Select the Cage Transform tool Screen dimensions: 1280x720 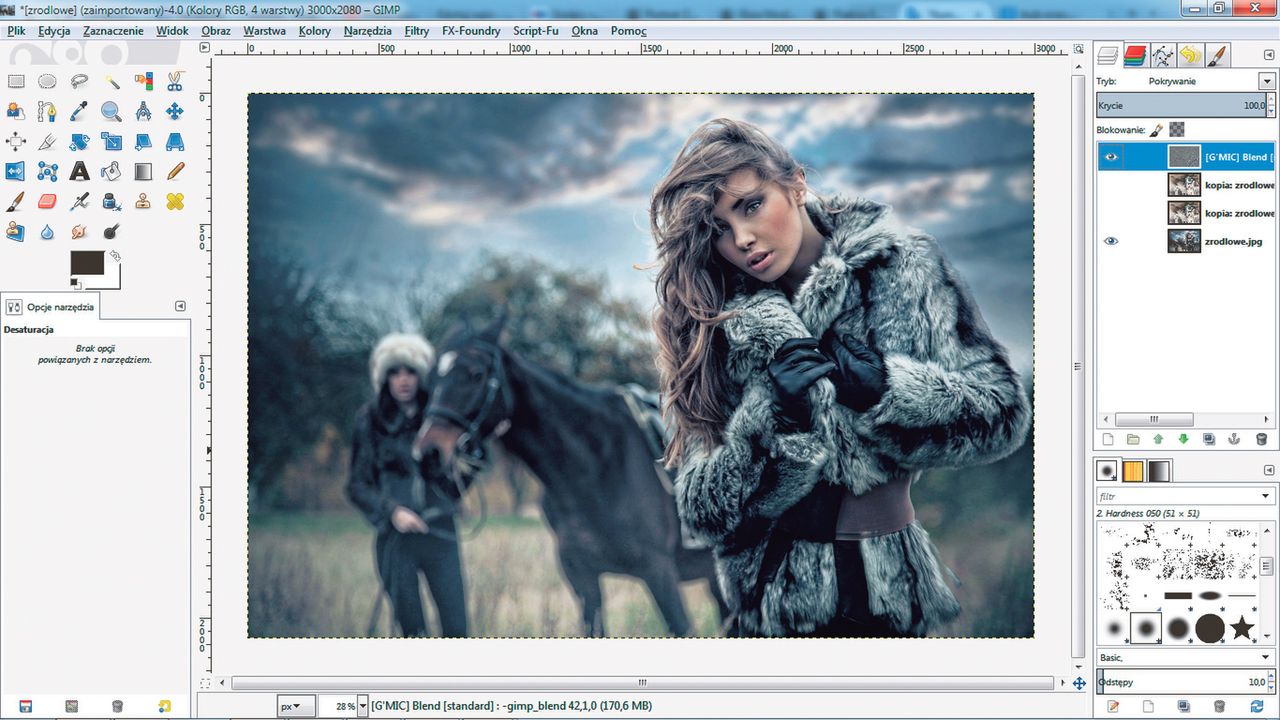click(47, 171)
